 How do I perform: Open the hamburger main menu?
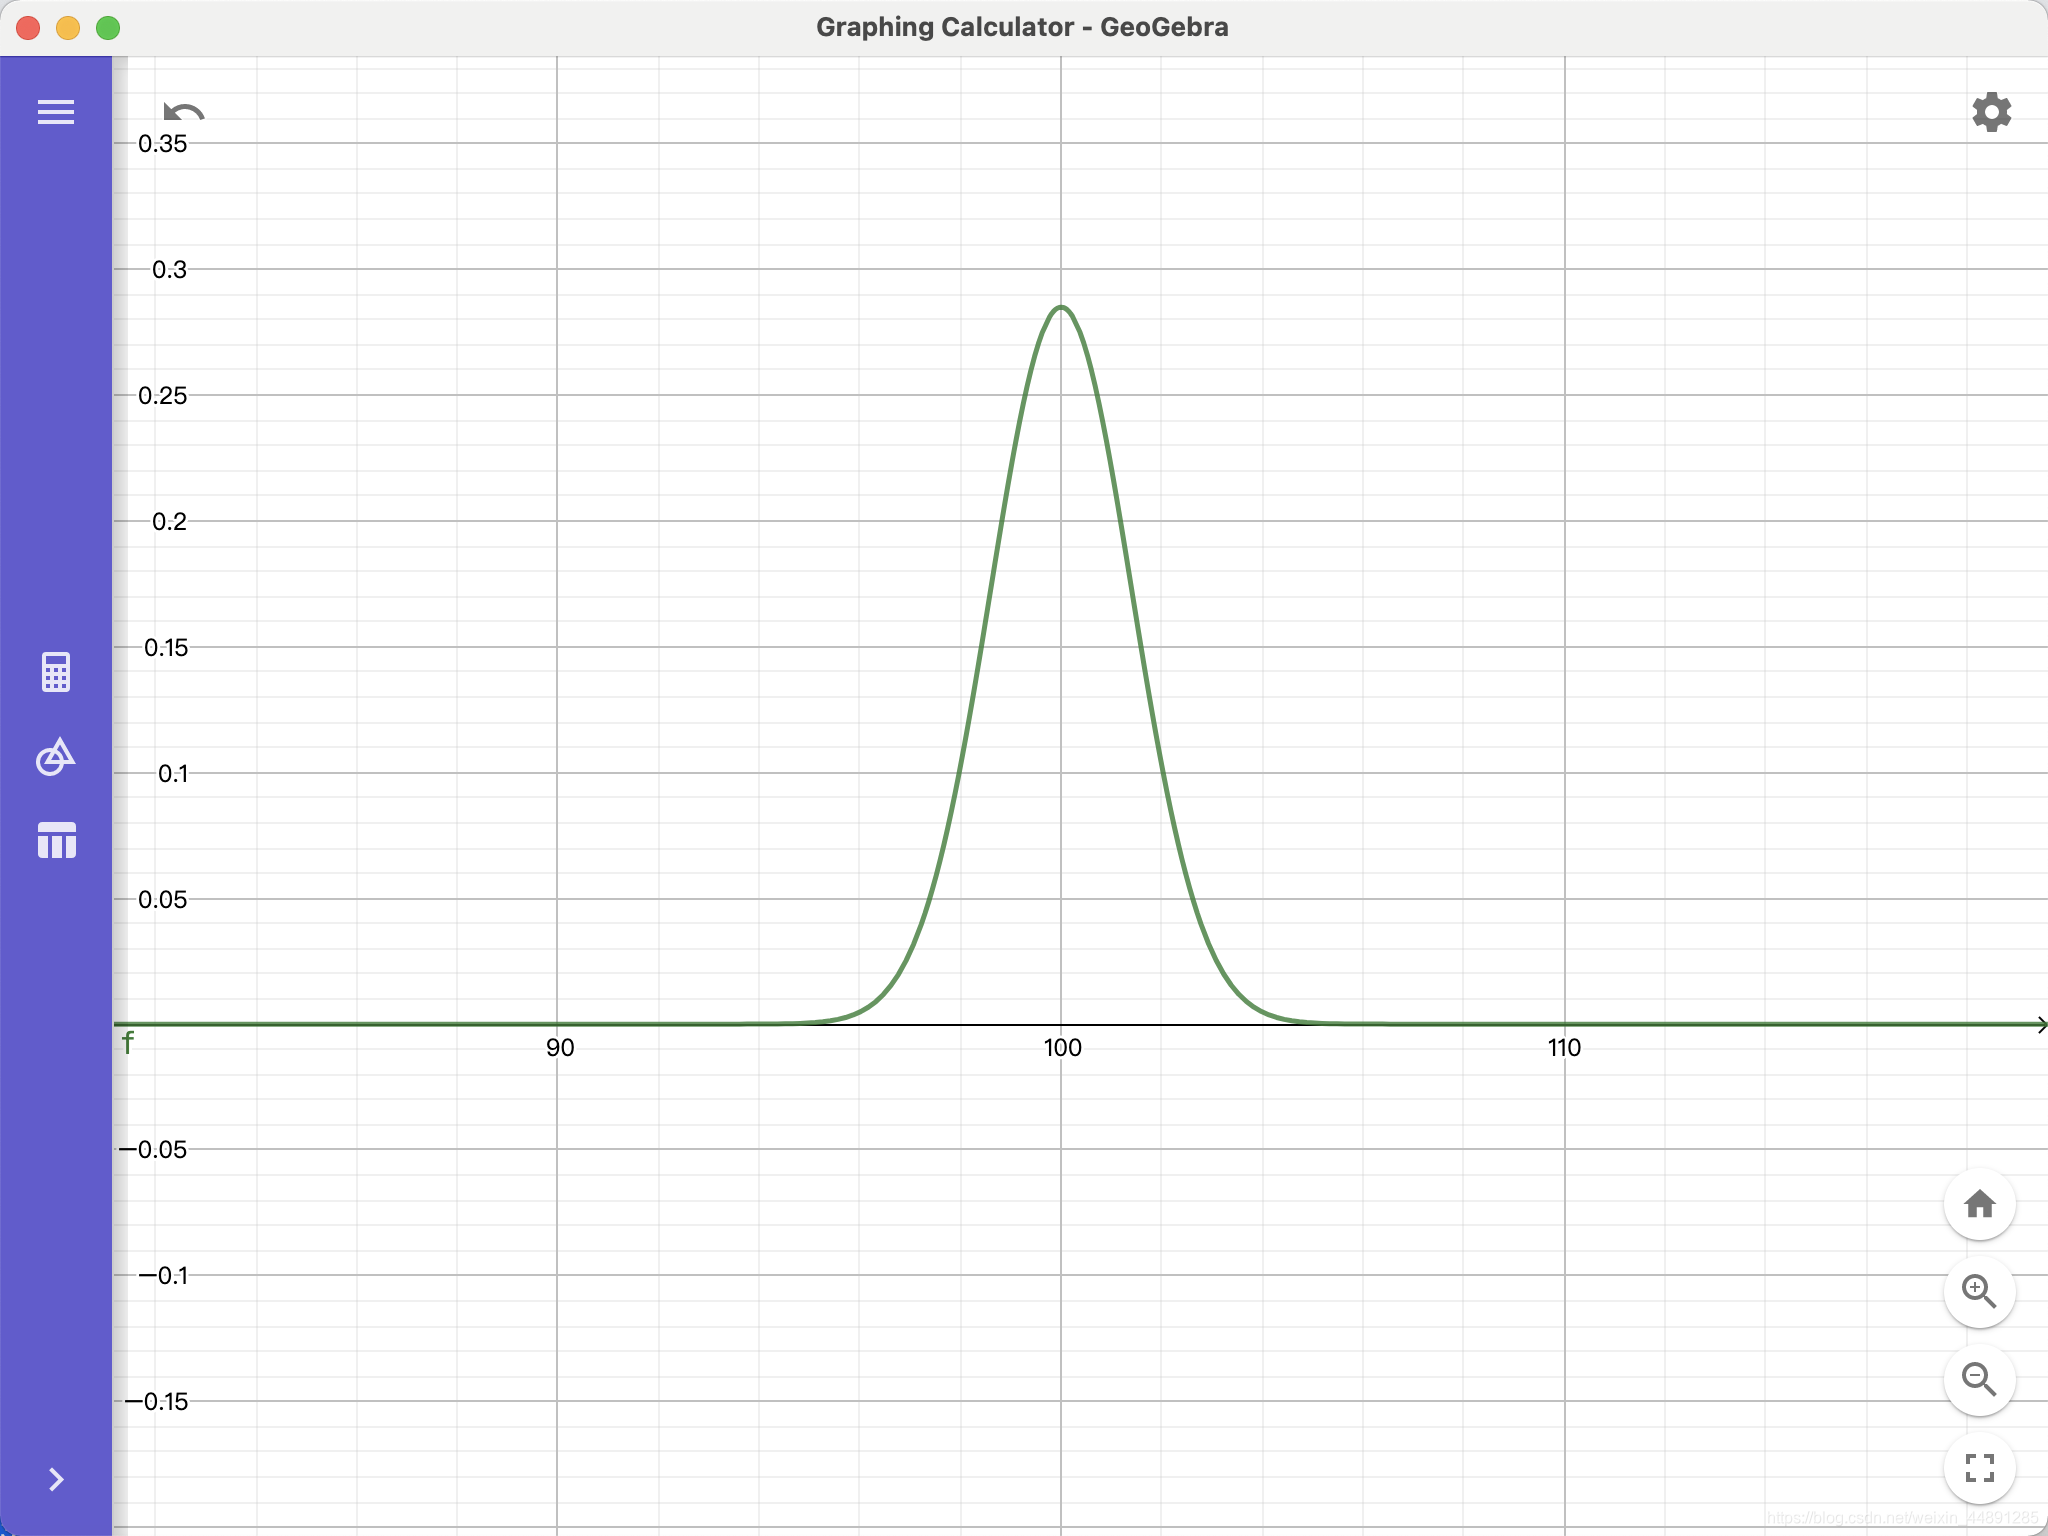tap(56, 112)
